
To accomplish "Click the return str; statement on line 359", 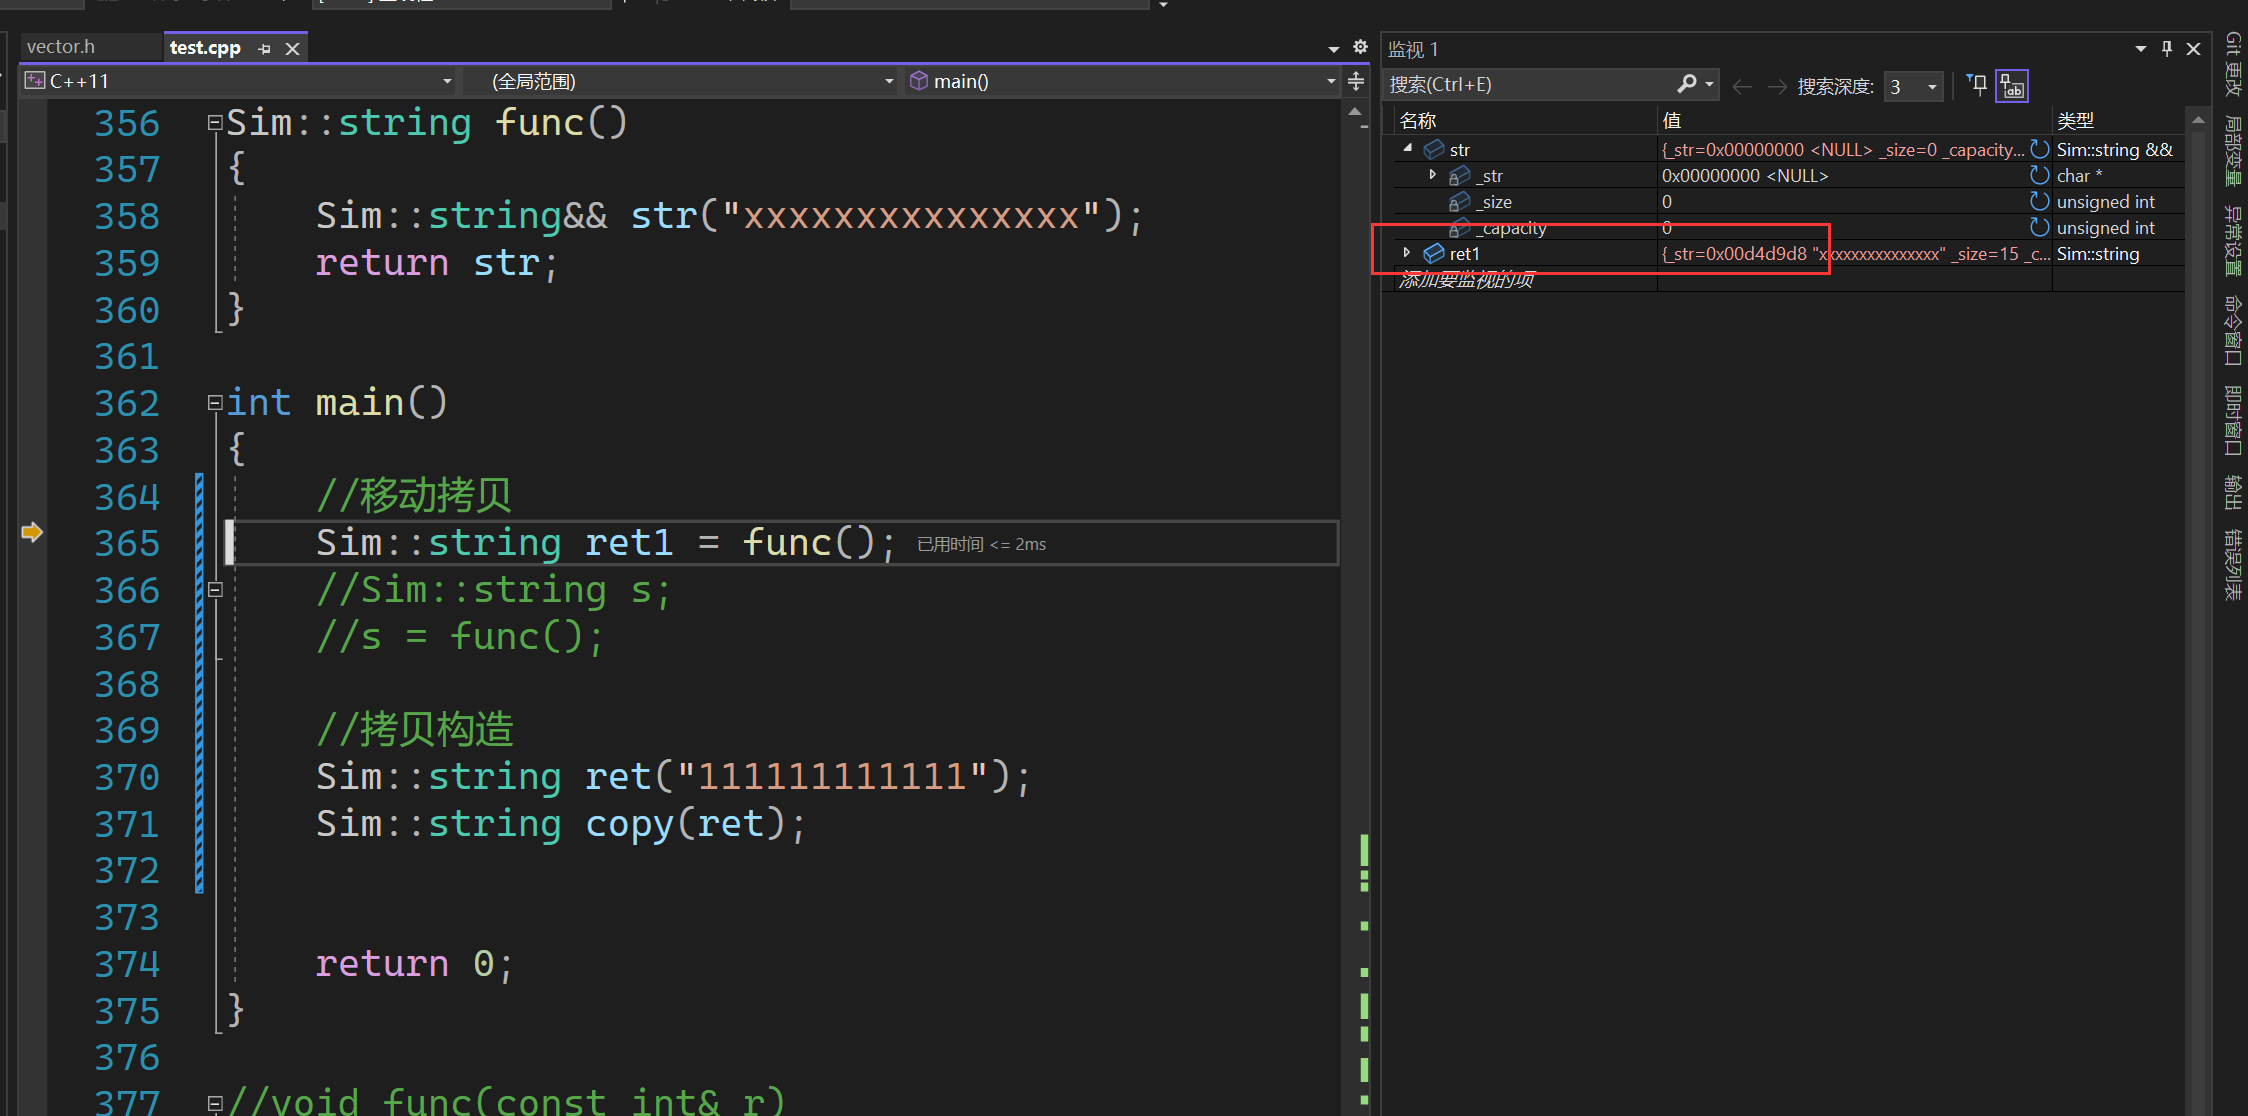I will tap(437, 263).
